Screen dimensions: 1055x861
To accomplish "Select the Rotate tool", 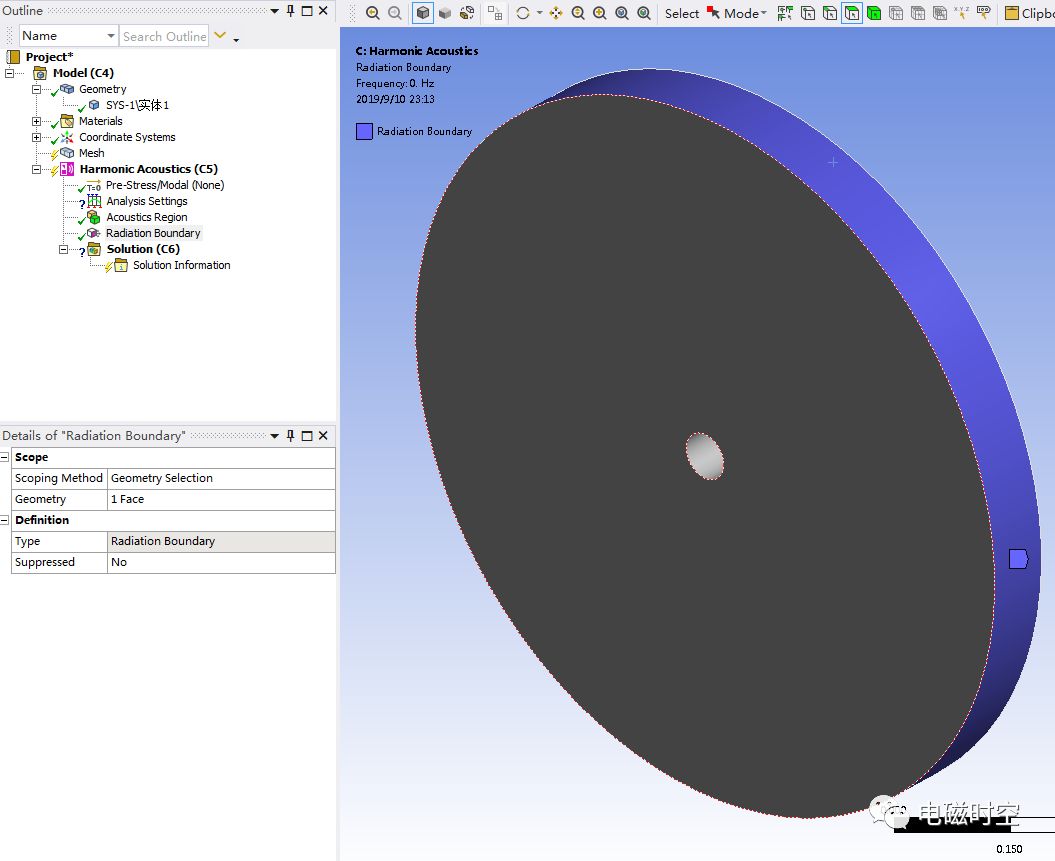I will coord(523,13).
